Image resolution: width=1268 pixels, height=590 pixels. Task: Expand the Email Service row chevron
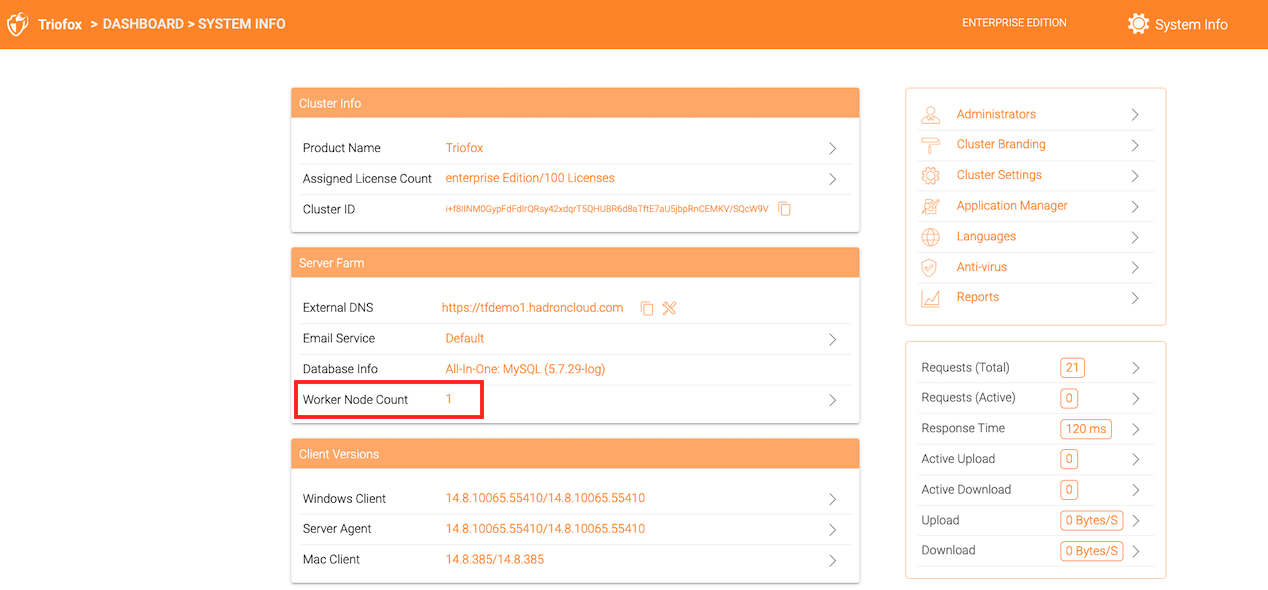833,339
